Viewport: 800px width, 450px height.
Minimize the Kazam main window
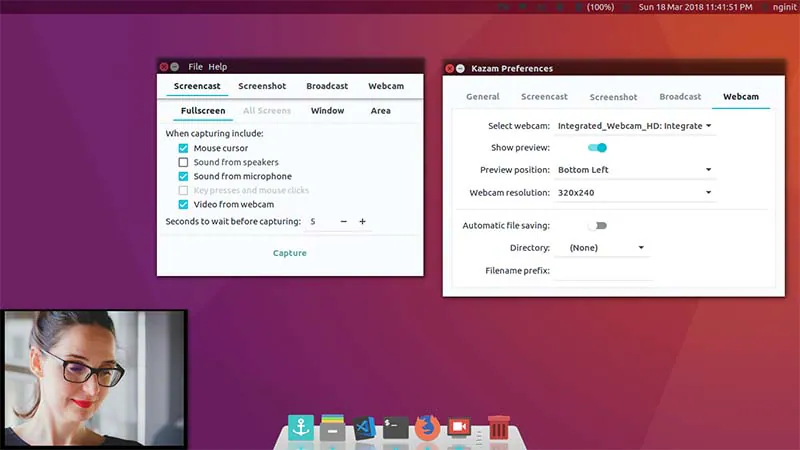click(174, 67)
